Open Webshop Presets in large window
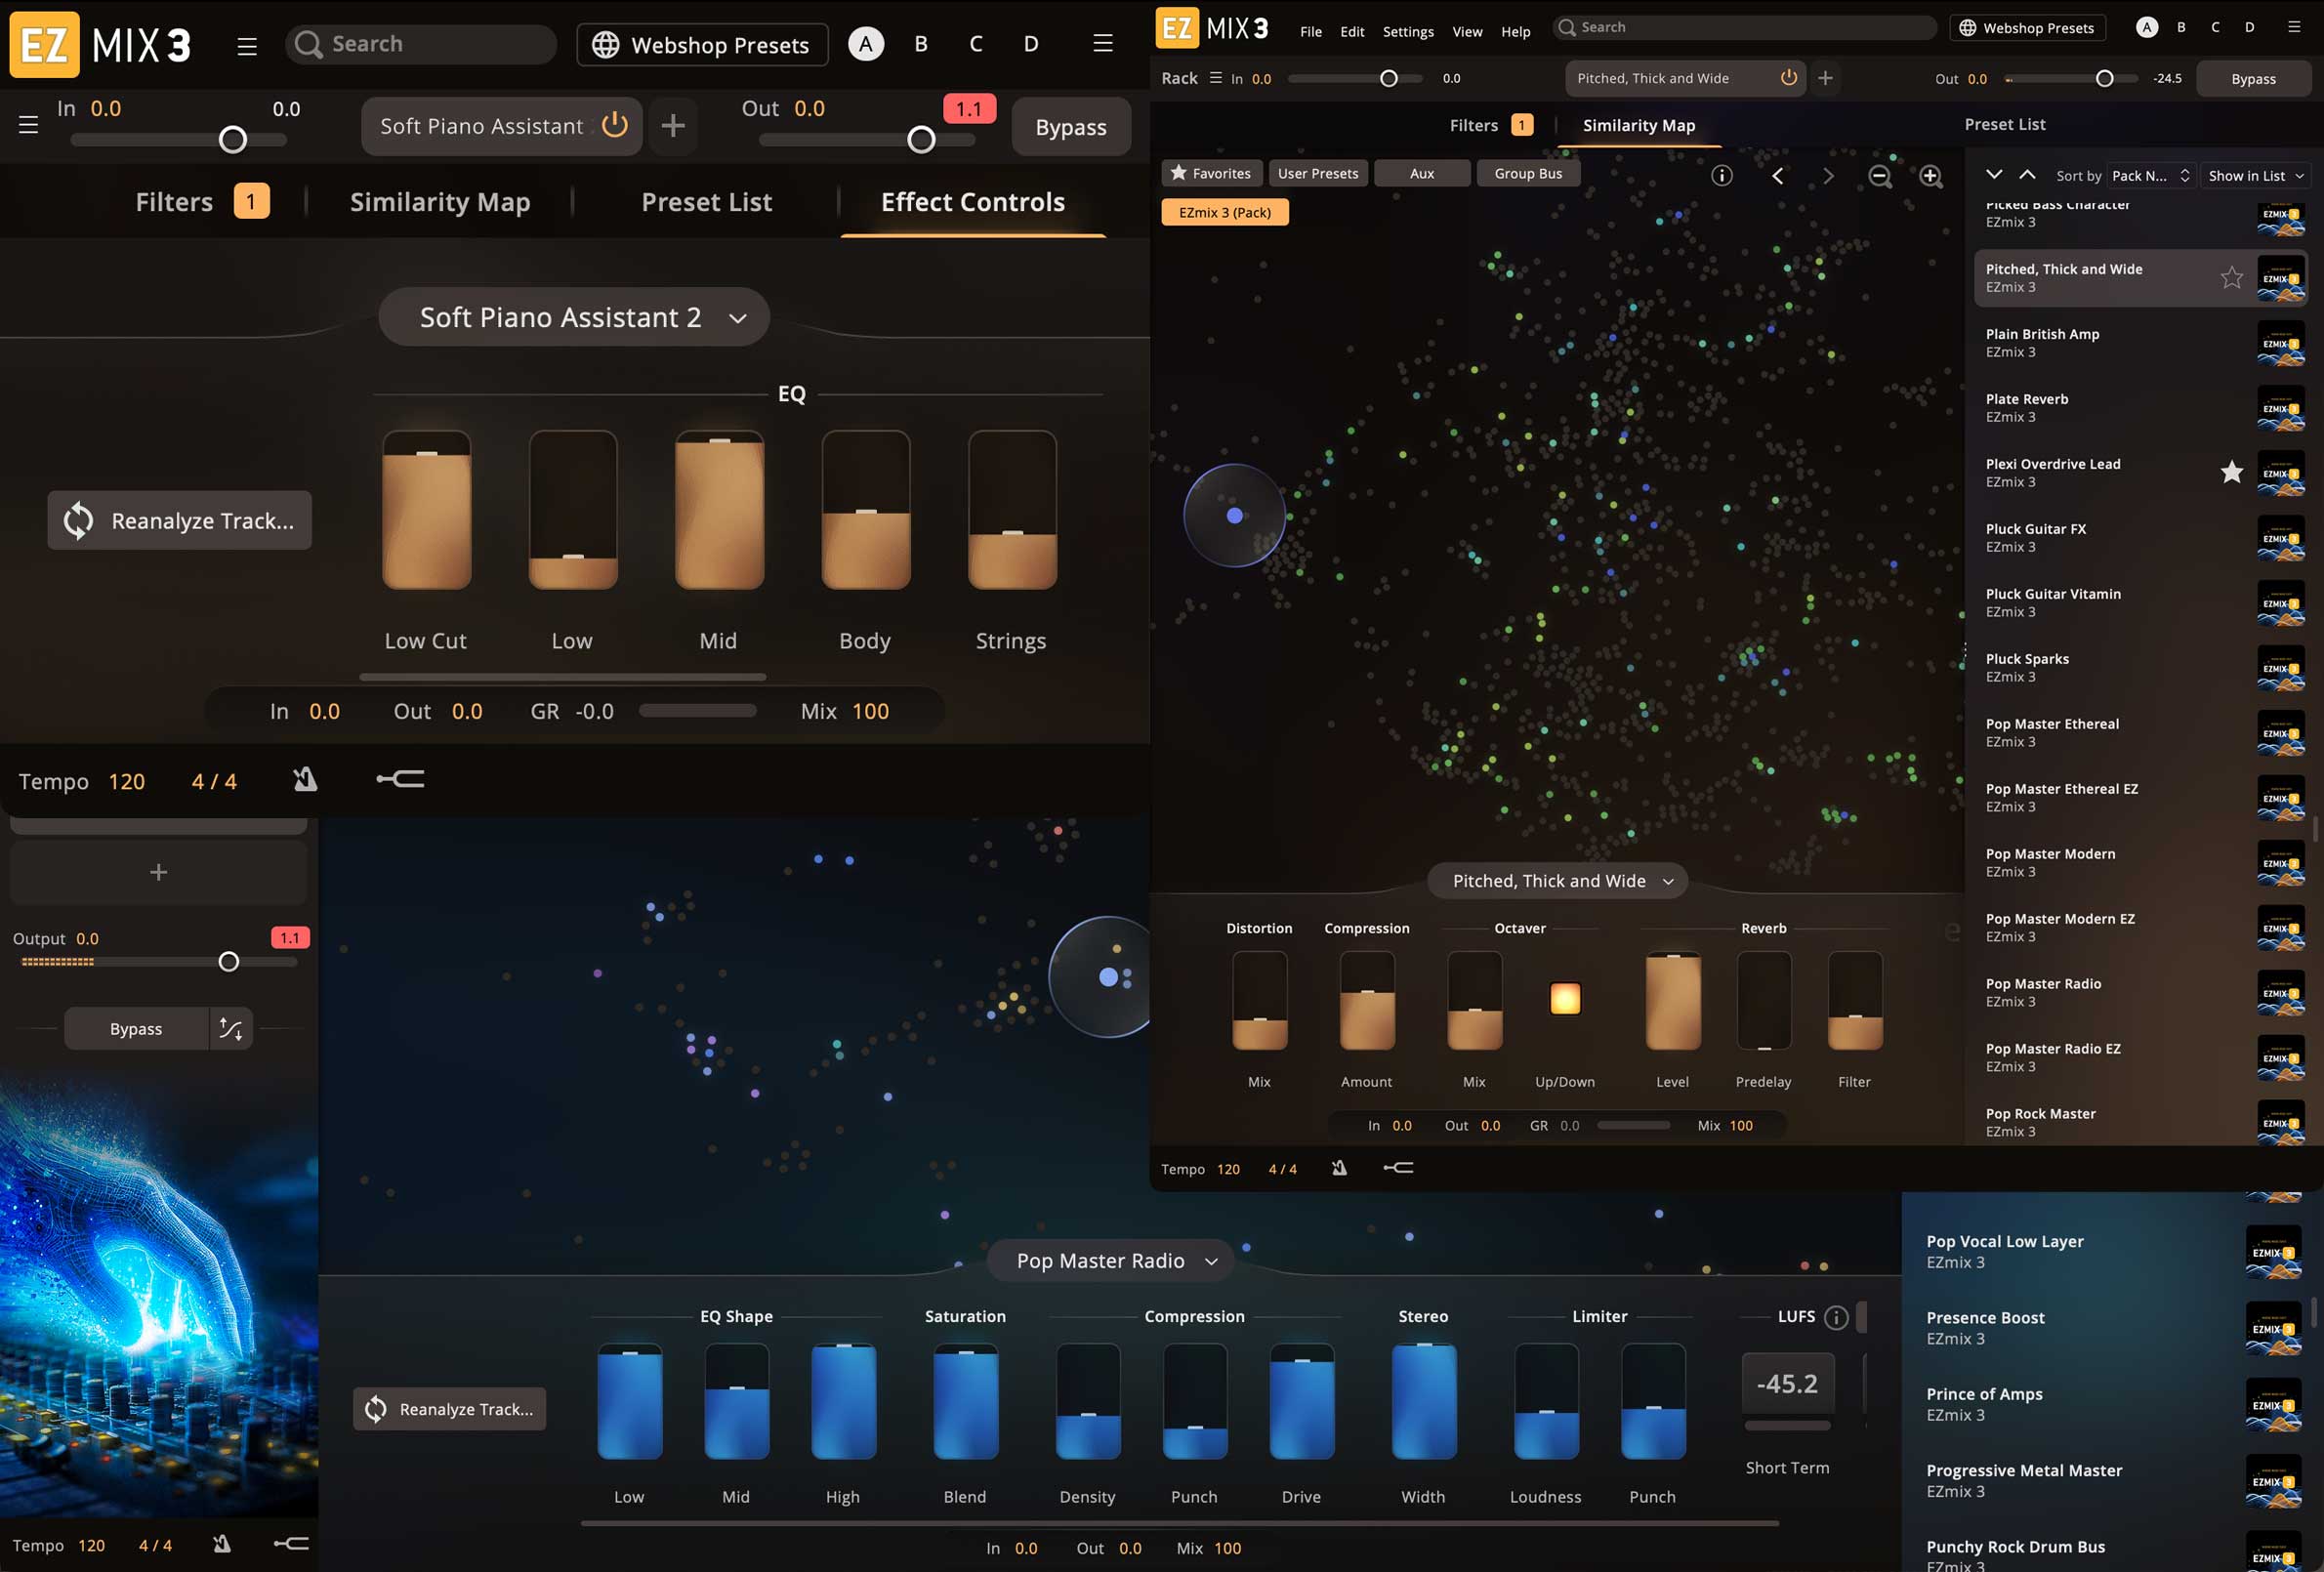Viewport: 2324px width, 1572px height. (x=702, y=45)
